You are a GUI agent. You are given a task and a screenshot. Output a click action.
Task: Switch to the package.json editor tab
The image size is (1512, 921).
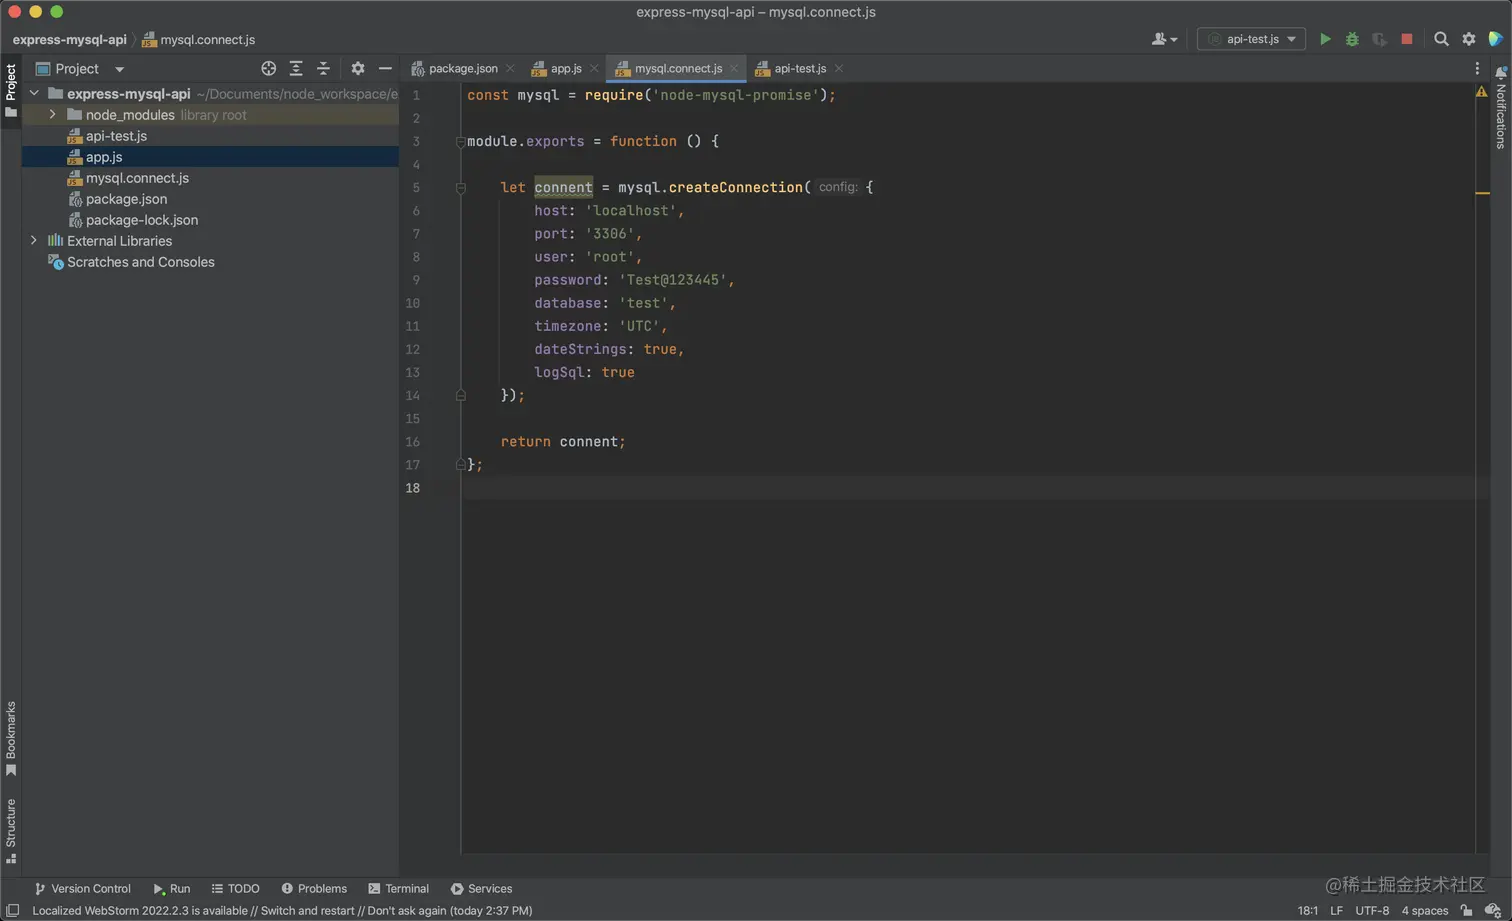(x=462, y=69)
